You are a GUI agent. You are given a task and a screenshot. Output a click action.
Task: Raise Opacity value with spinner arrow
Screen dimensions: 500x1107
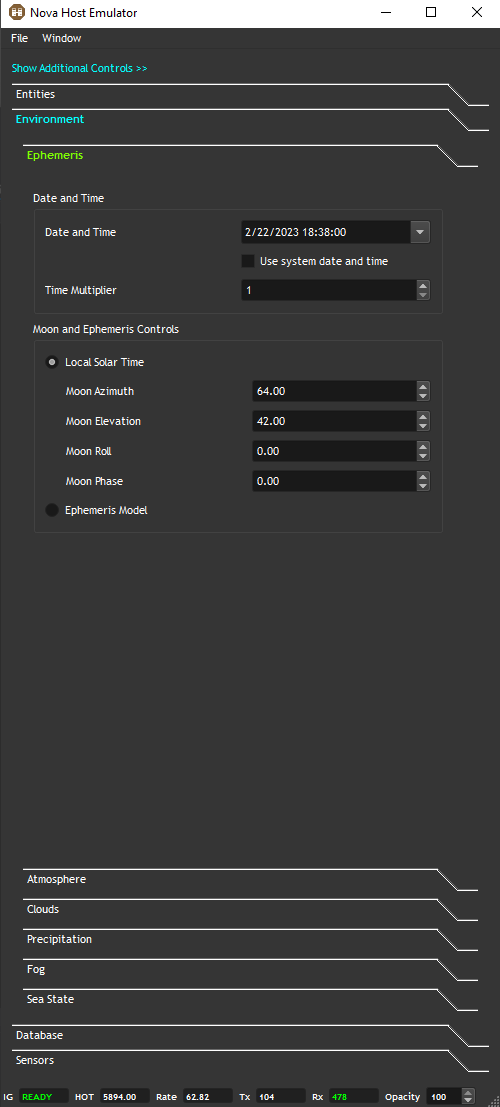click(468, 1093)
